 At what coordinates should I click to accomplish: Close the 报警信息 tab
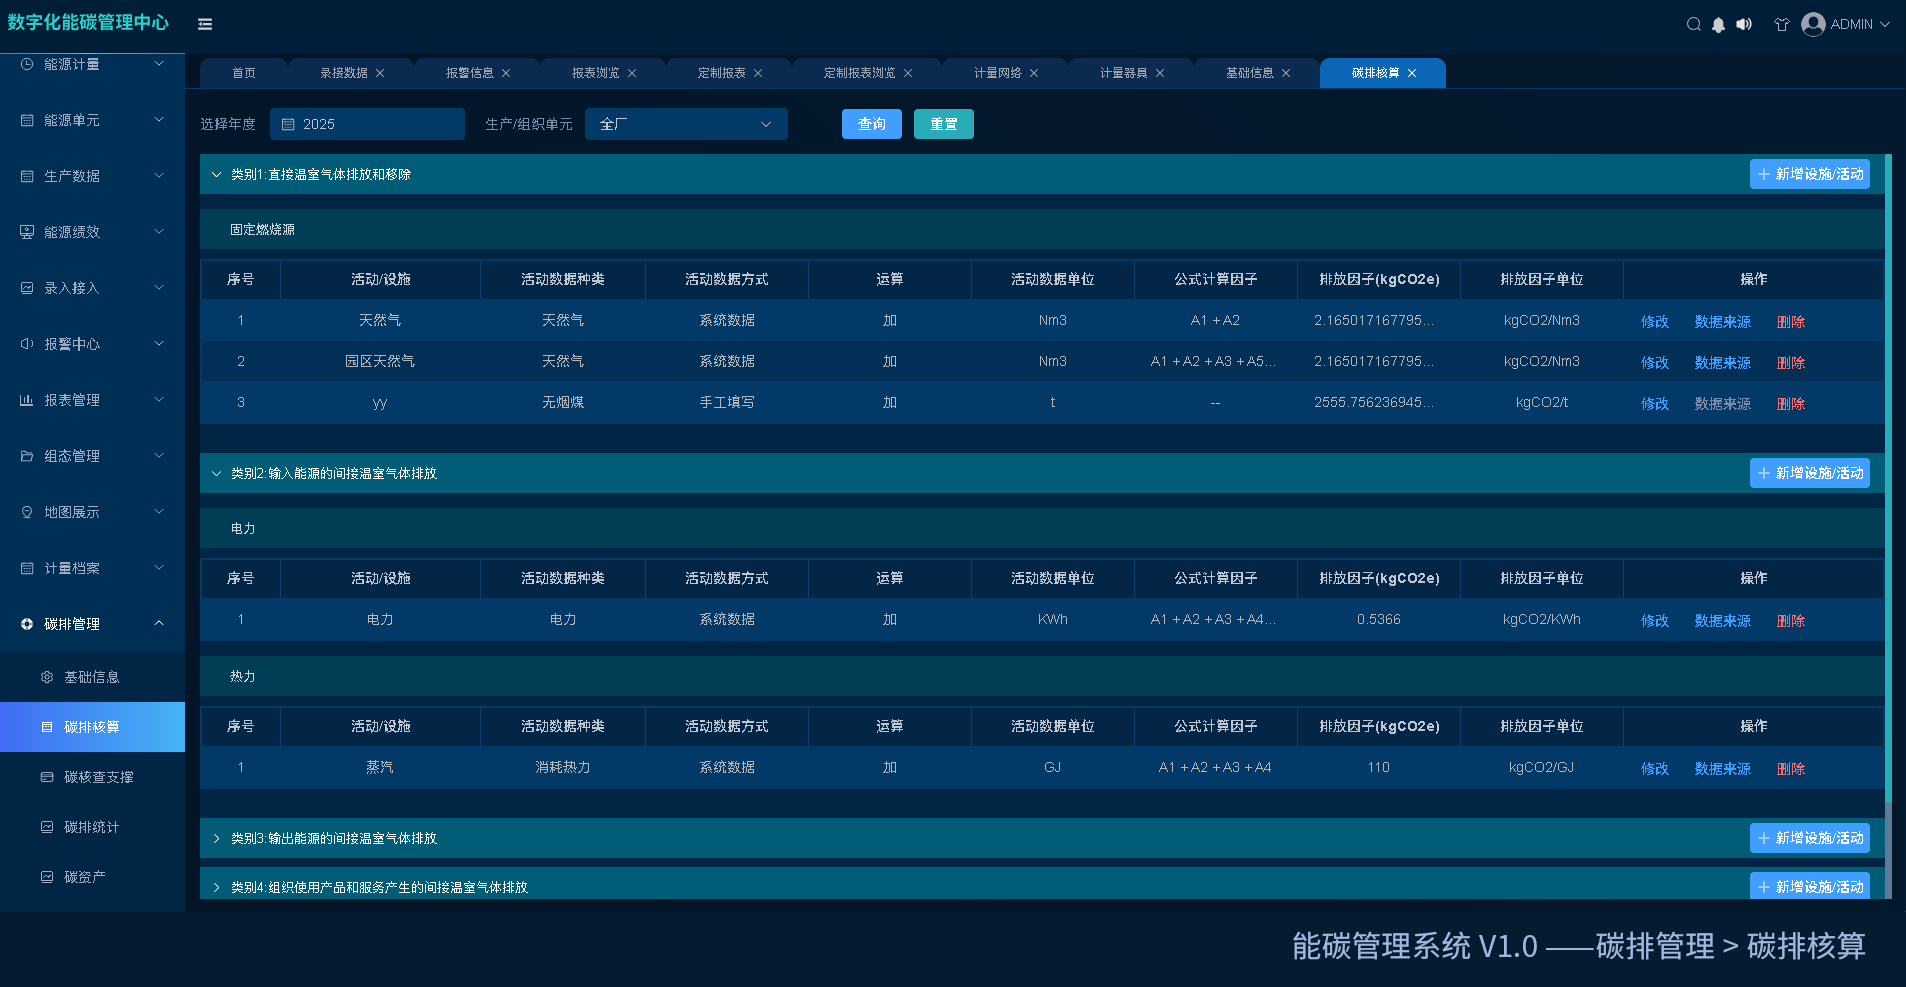[506, 73]
